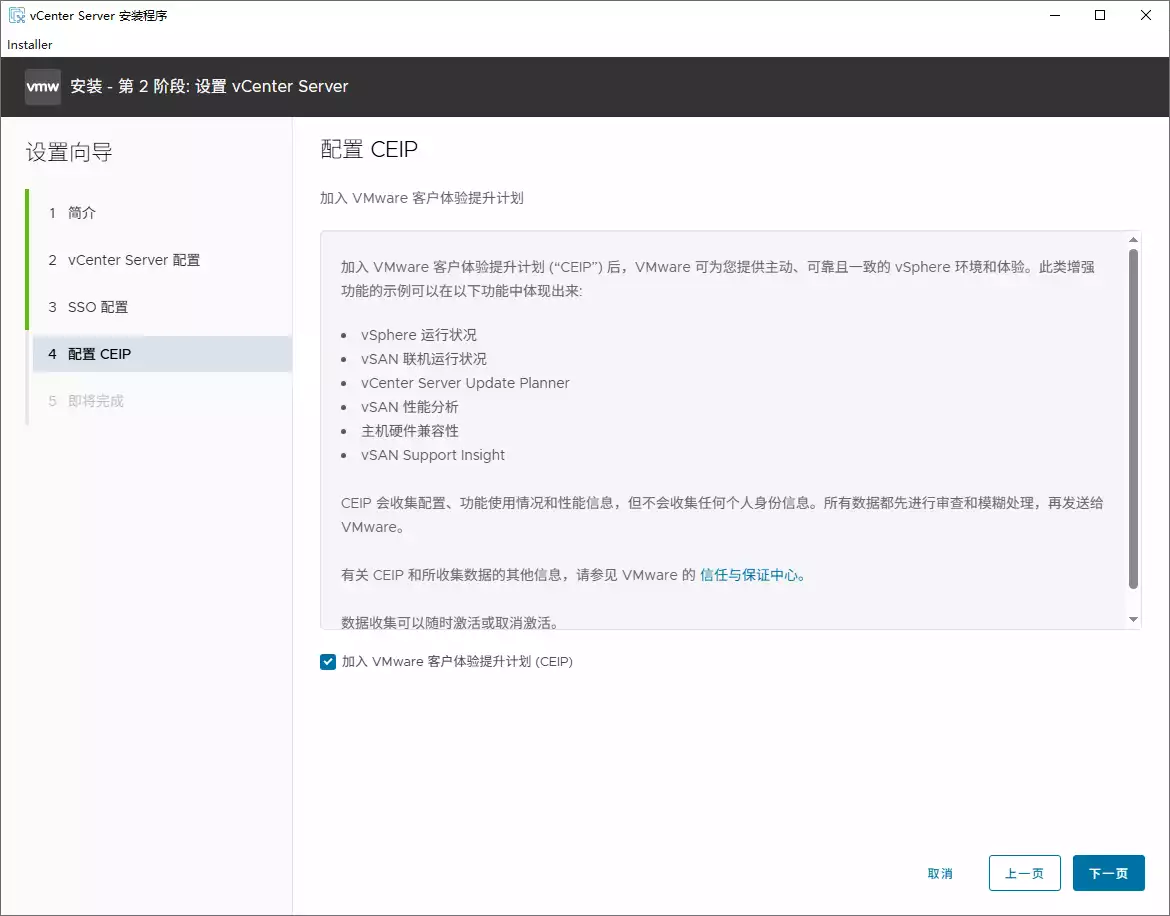Viewport: 1170px width, 916px height.
Task: Click the CEIP text scrollbar thumb
Action: (x=1133, y=419)
